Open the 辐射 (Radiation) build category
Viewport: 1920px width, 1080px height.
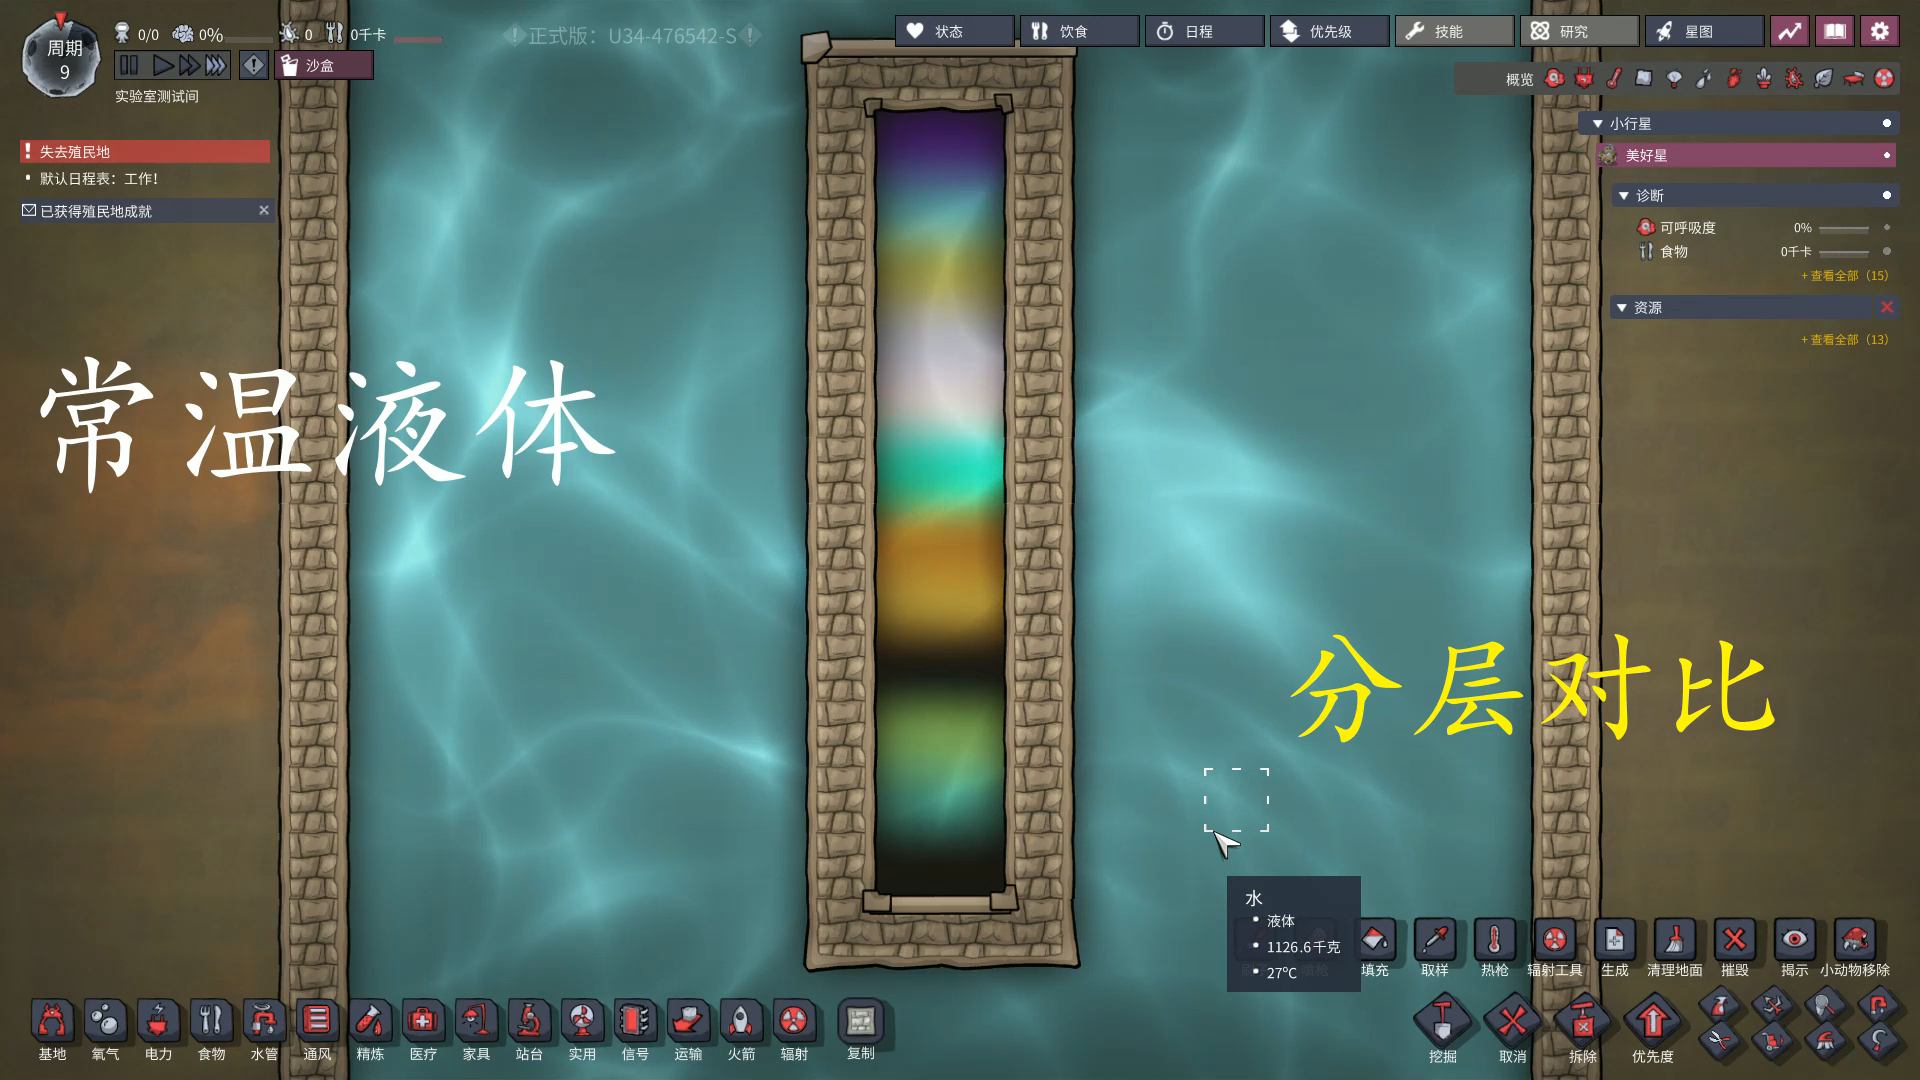[794, 1022]
